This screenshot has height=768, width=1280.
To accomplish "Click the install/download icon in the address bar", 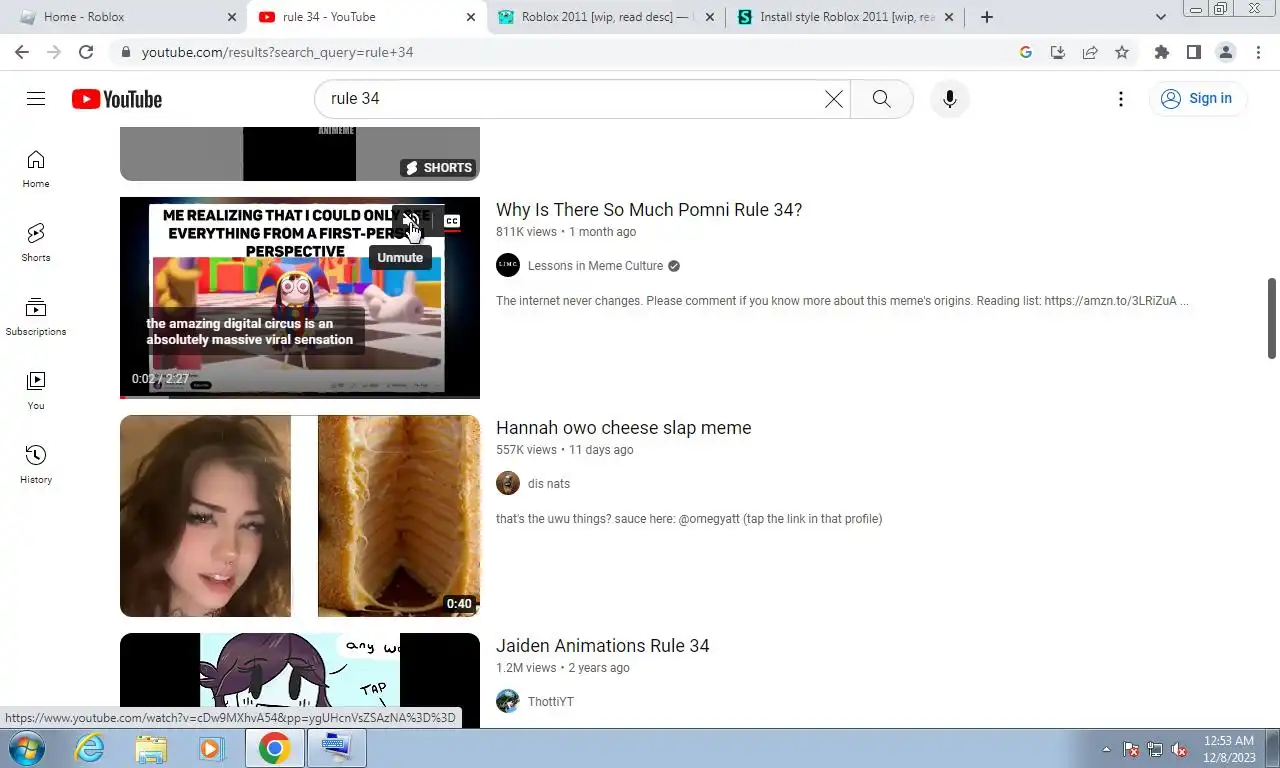I will [1058, 52].
